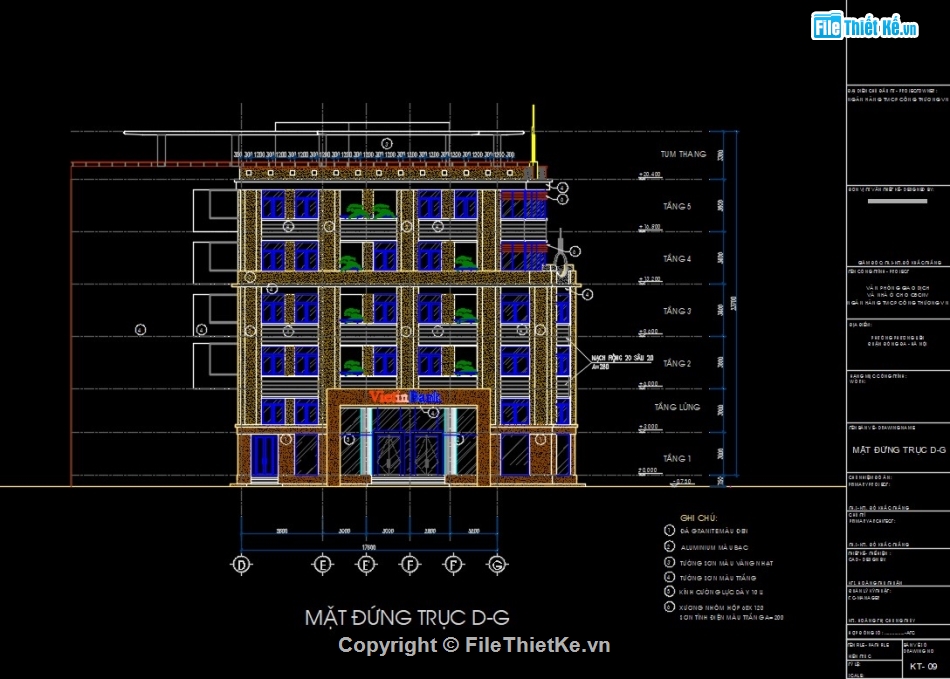Click the TẦNG 1 floor label
The image size is (950, 679).
[x=676, y=458]
